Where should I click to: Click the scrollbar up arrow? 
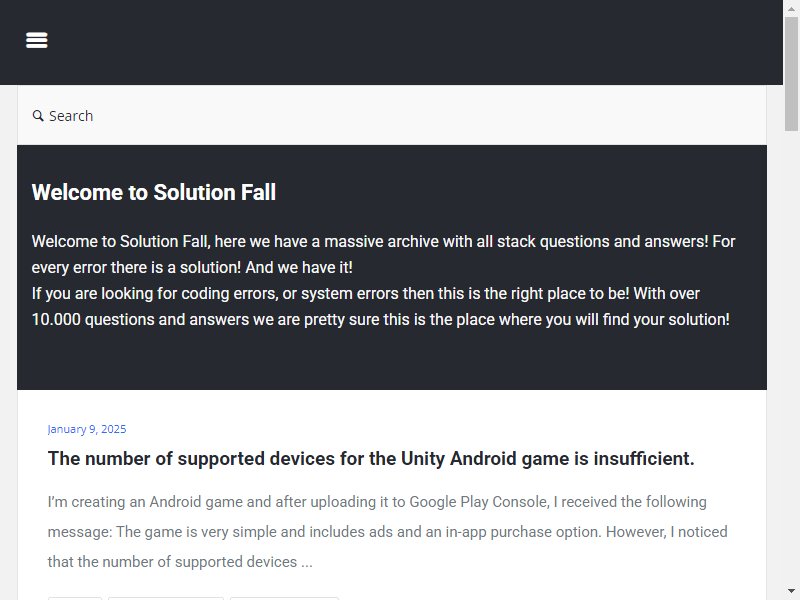click(791, 9)
